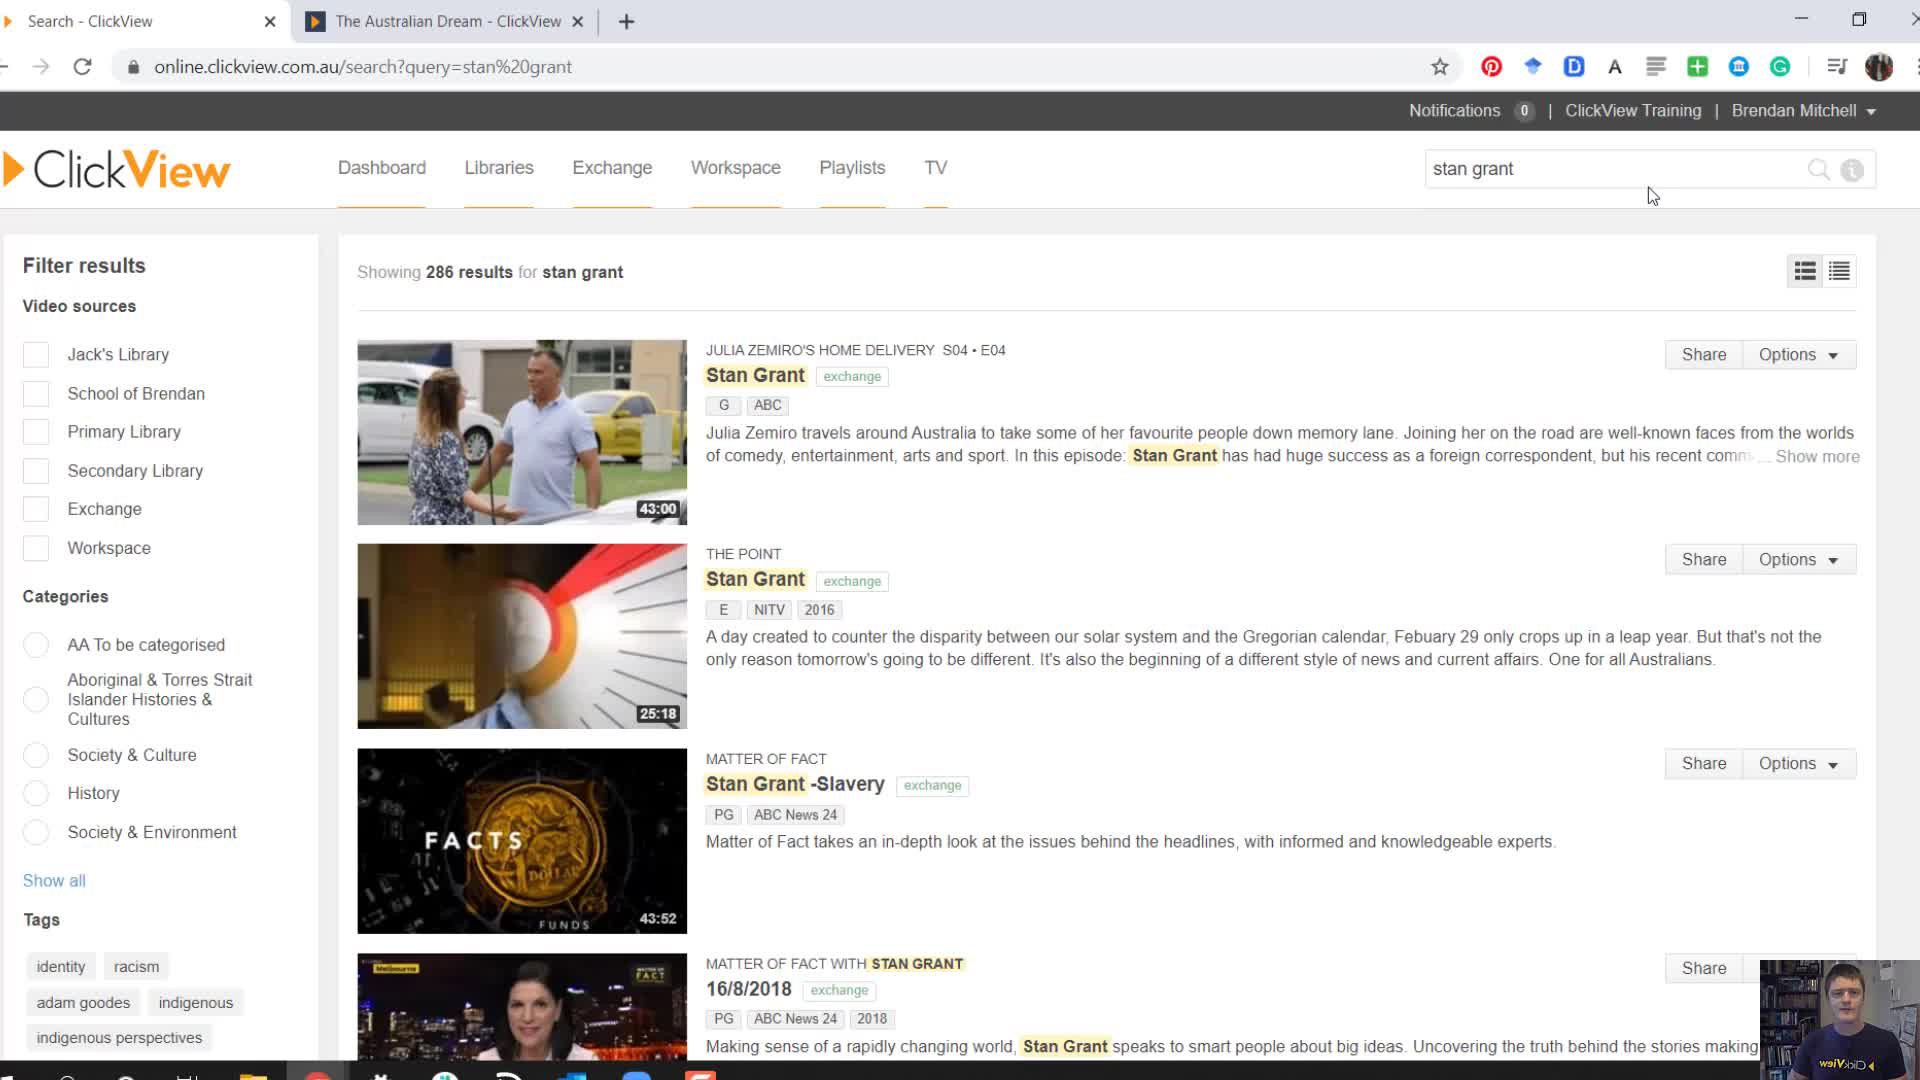Viewport: 1920px width, 1080px height.
Task: Open the Chrome profile avatar
Action: point(1879,67)
